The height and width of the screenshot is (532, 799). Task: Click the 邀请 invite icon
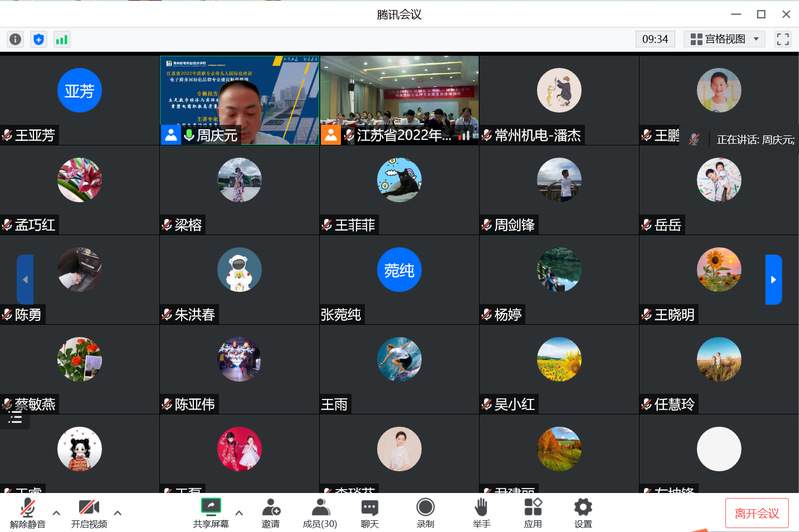tap(271, 512)
